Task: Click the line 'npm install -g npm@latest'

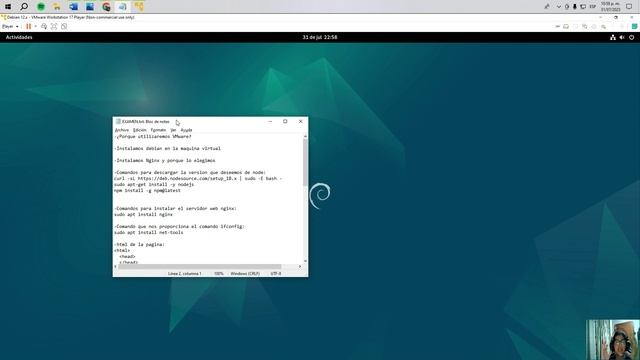Action: click(147, 190)
